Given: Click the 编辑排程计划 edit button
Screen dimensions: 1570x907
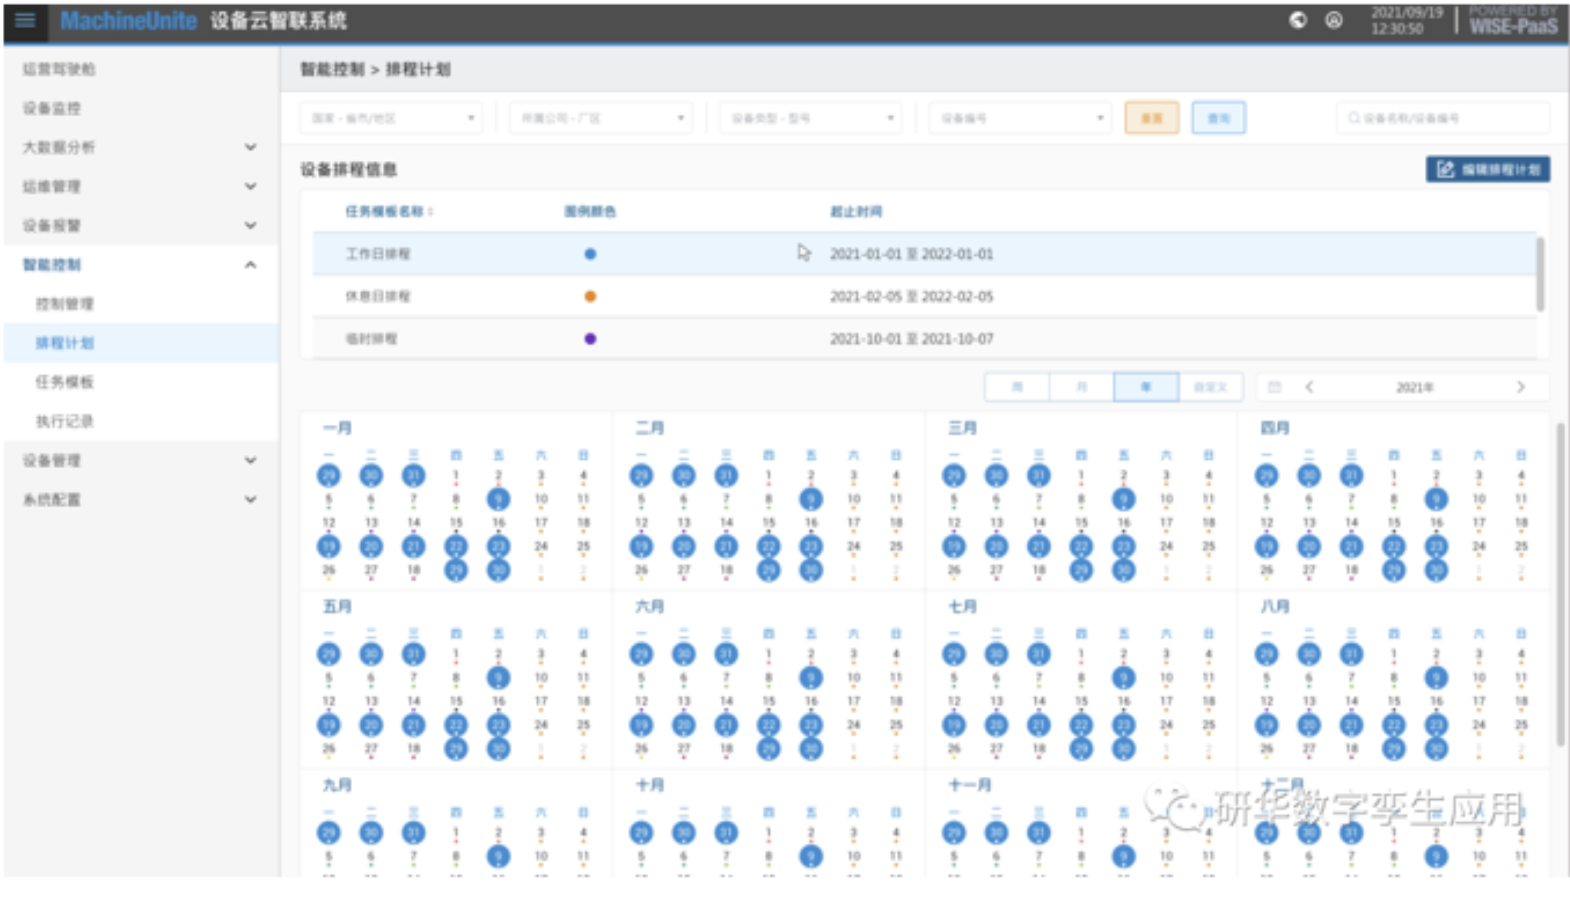Looking at the screenshot, I should click(x=1488, y=169).
